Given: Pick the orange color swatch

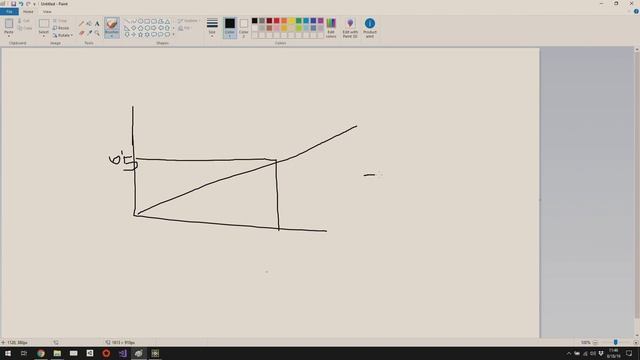Looking at the screenshot, I should (x=284, y=20).
